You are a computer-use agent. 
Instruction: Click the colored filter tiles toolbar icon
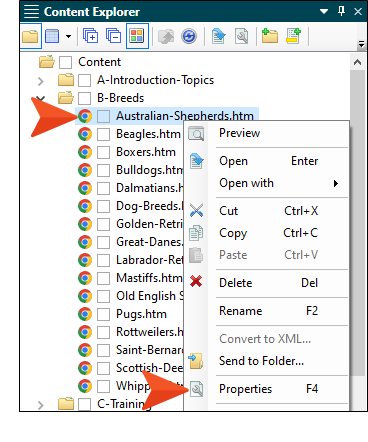pyautogui.click(x=137, y=36)
